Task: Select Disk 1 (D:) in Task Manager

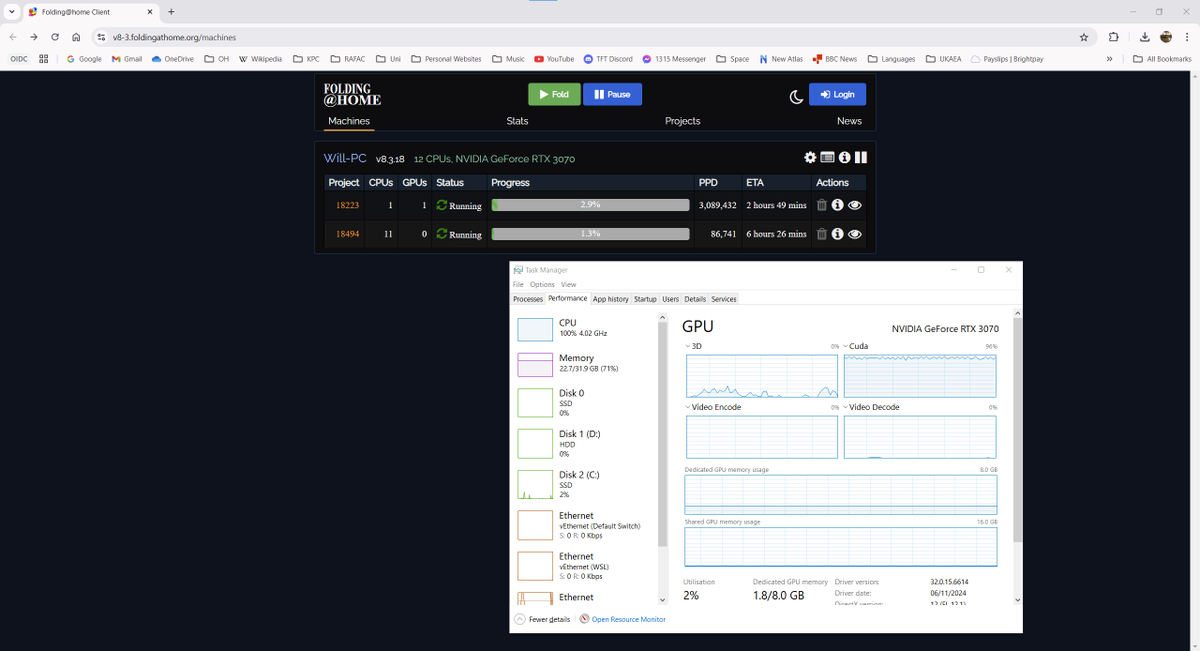Action: pyautogui.click(x=586, y=444)
